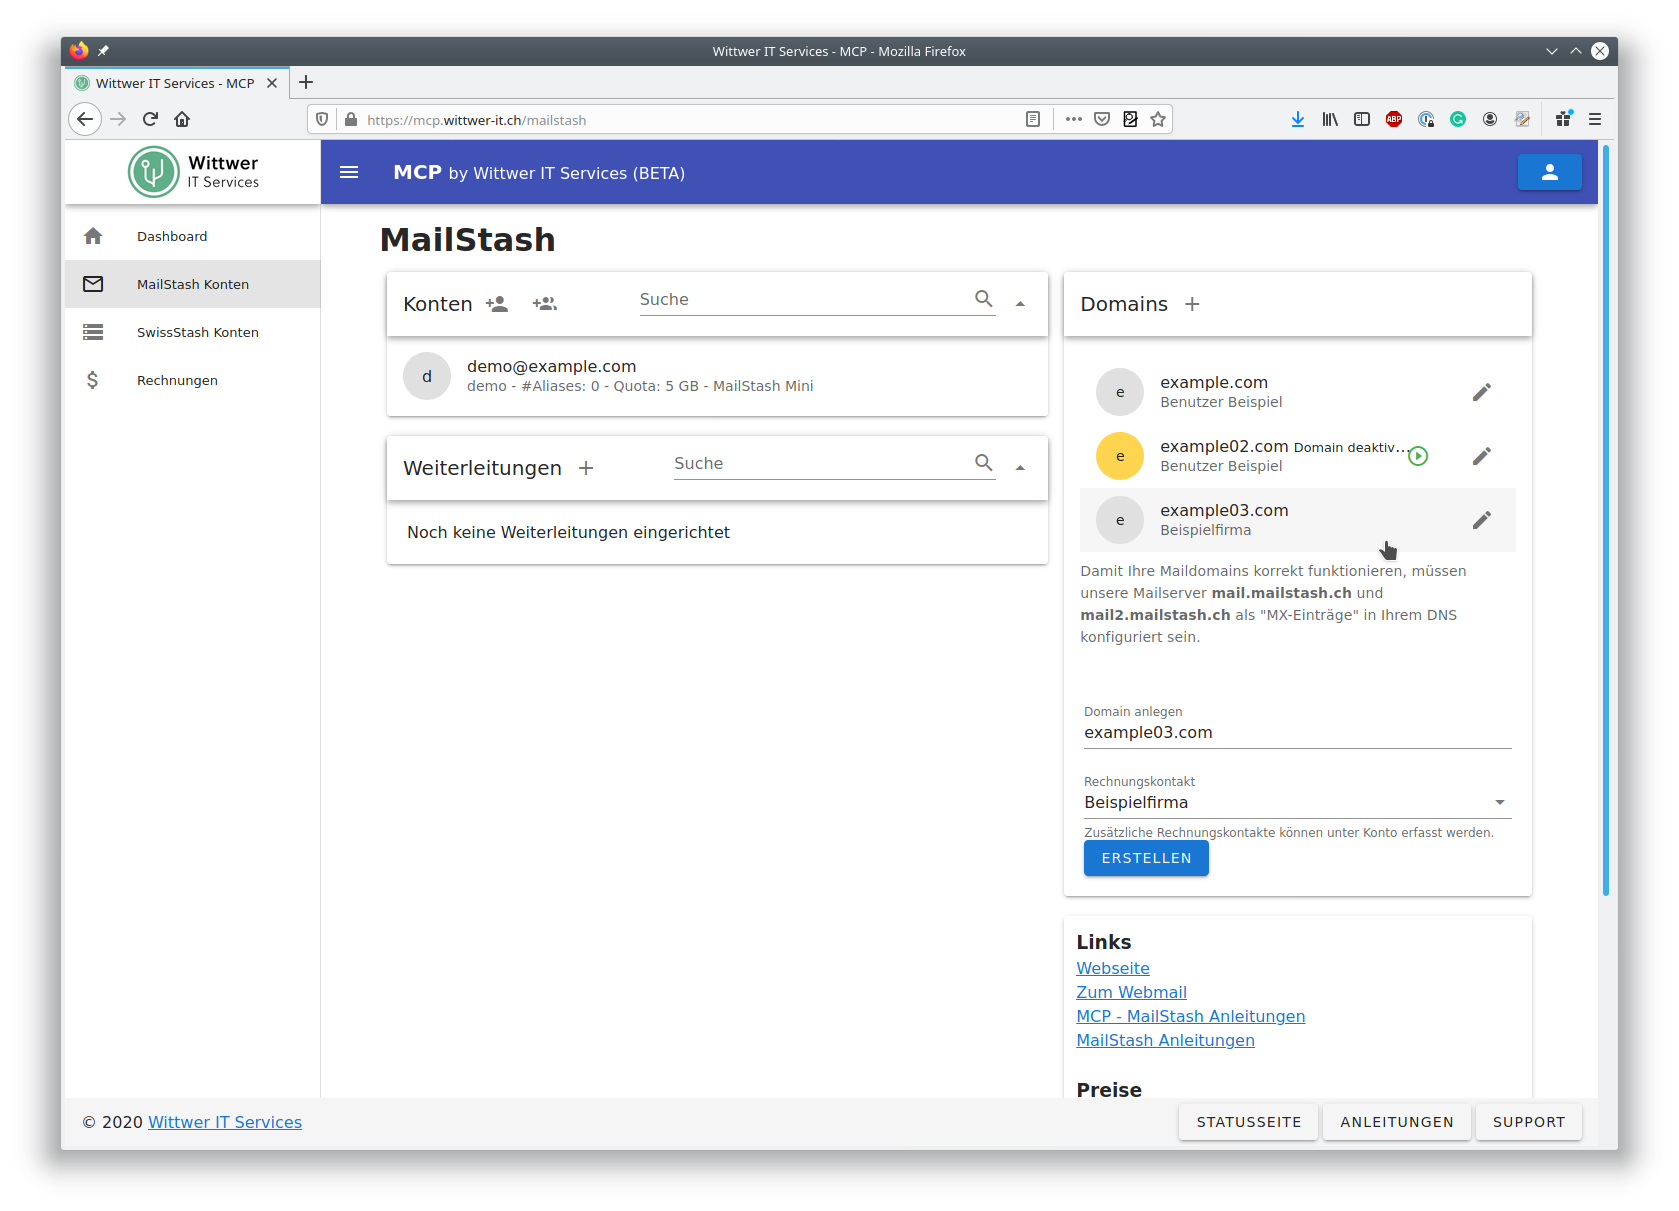Click the STATUSSEITE button
The height and width of the screenshot is (1211, 1679).
click(x=1249, y=1122)
